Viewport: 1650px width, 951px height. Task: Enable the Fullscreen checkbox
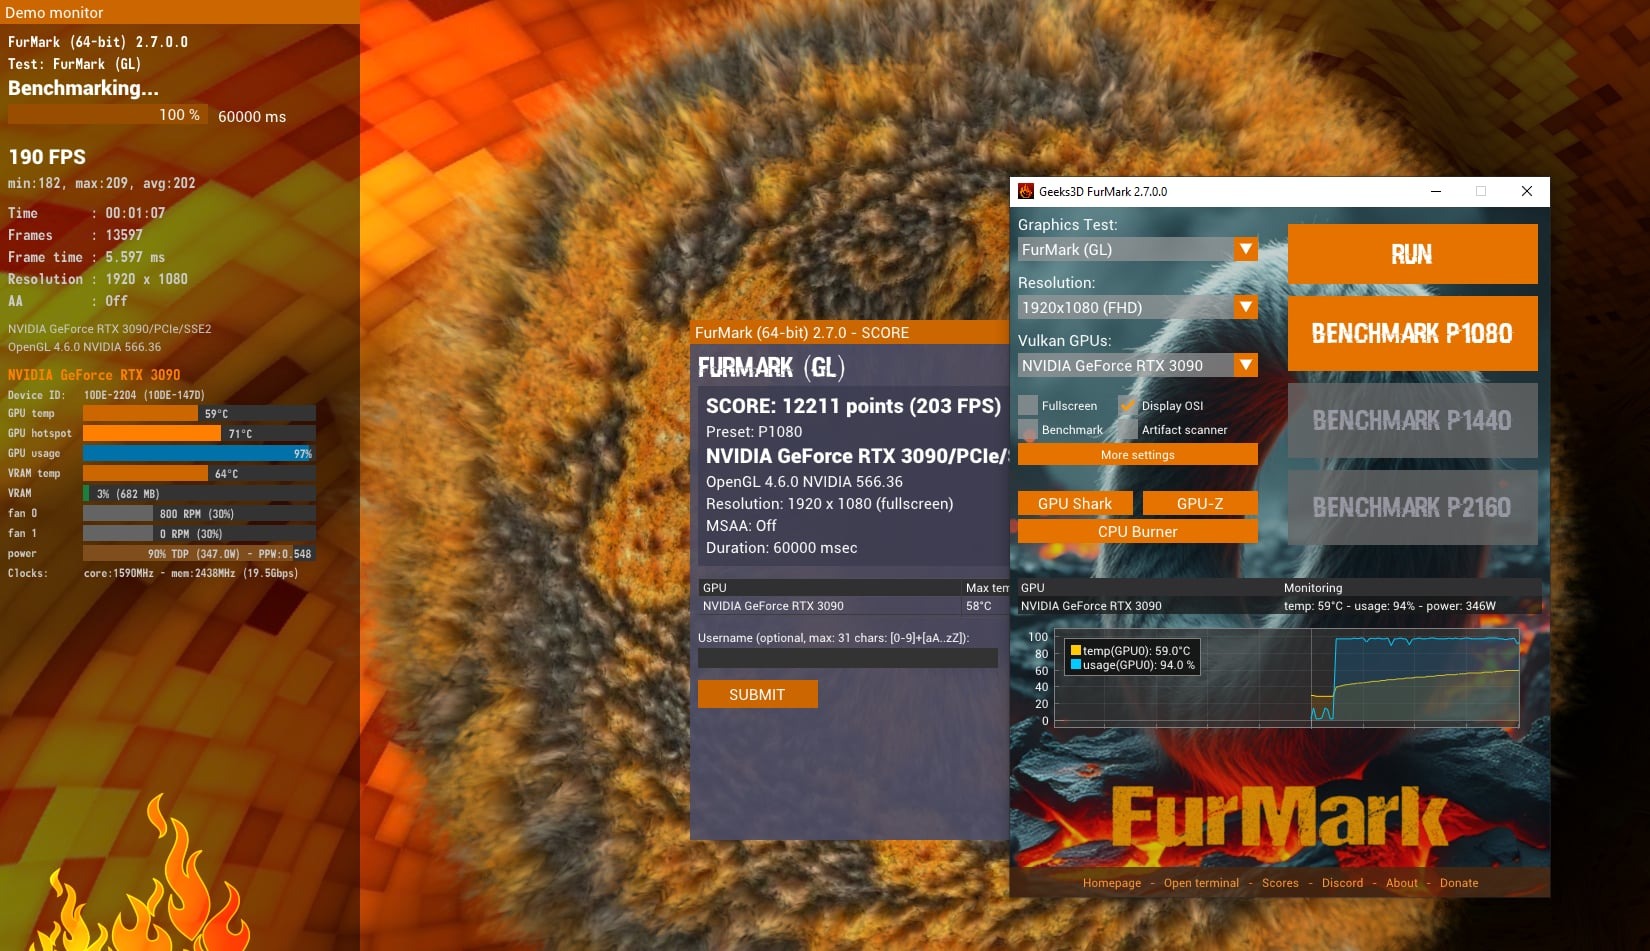coord(1028,405)
